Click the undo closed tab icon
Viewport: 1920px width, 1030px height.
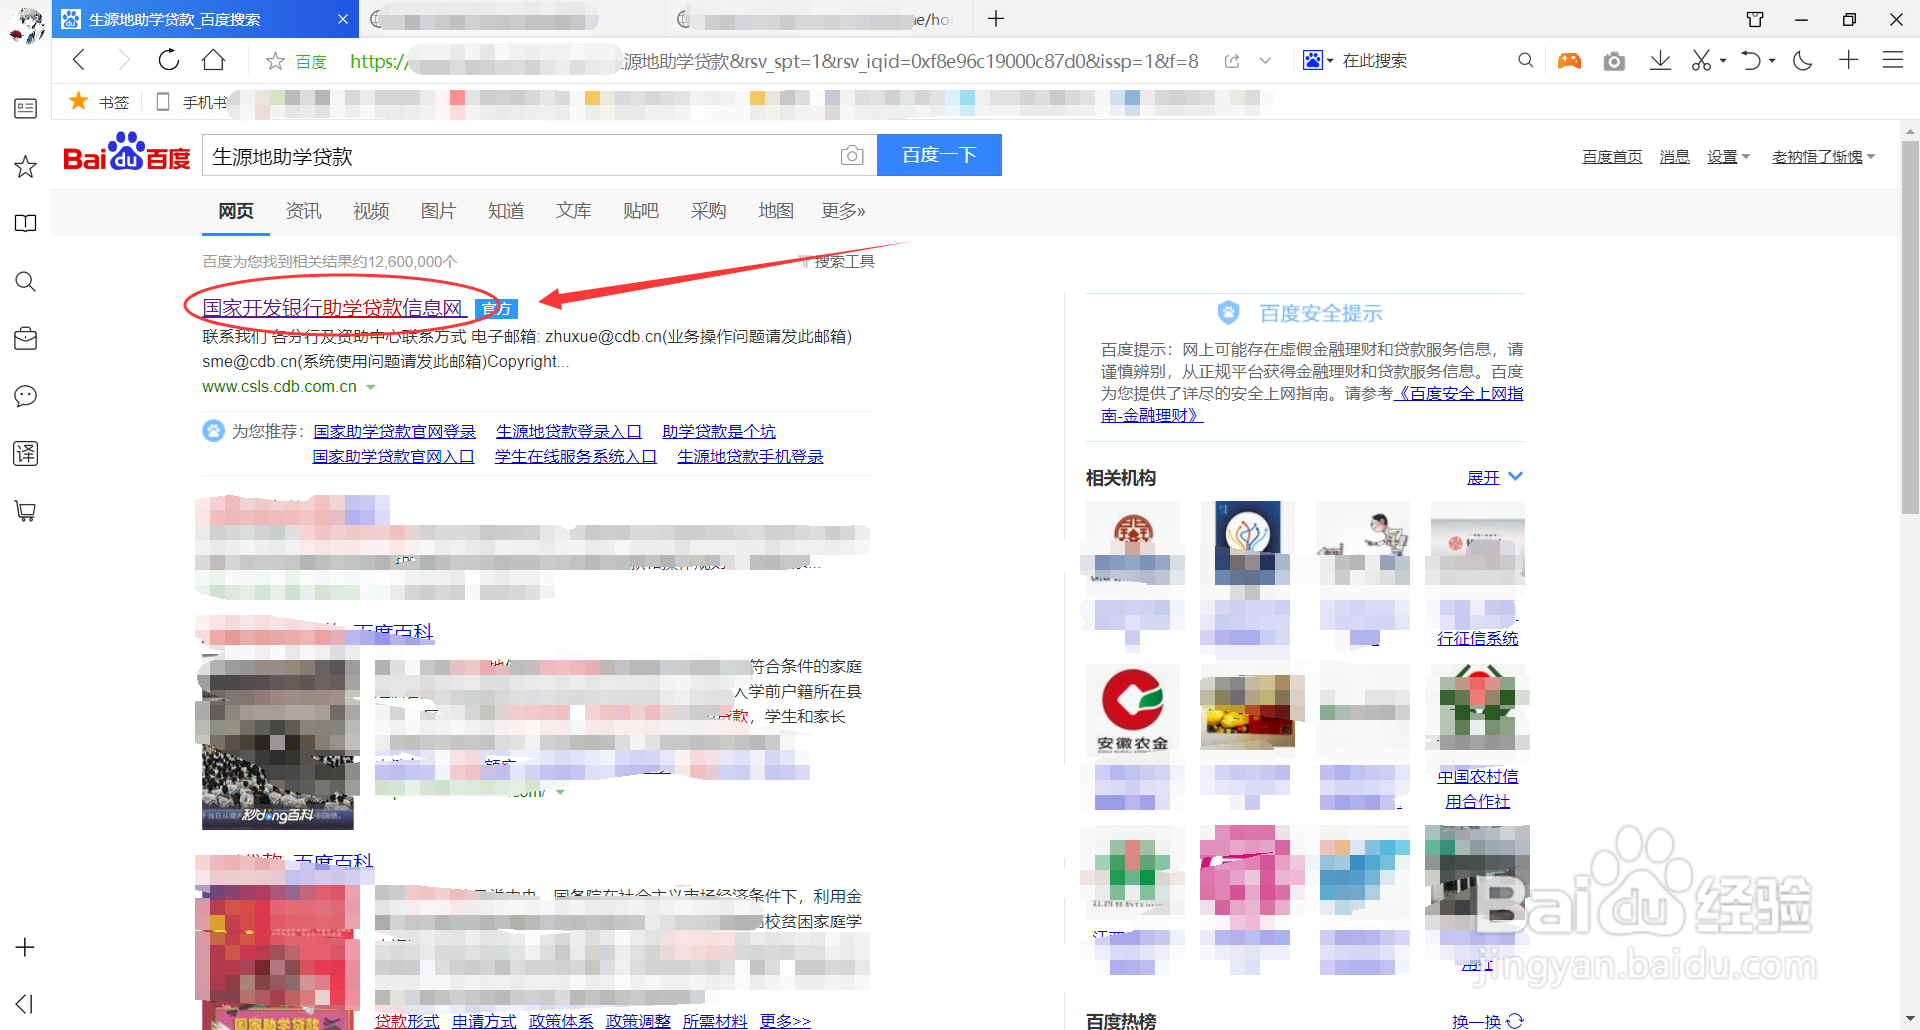coord(1750,61)
